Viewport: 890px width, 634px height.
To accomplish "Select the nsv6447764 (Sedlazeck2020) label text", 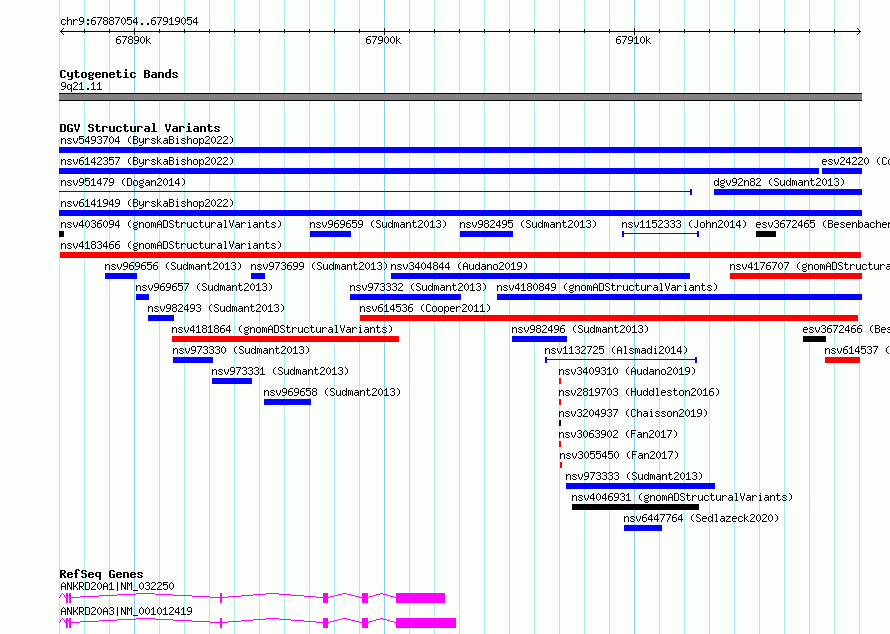I will pos(701,518).
